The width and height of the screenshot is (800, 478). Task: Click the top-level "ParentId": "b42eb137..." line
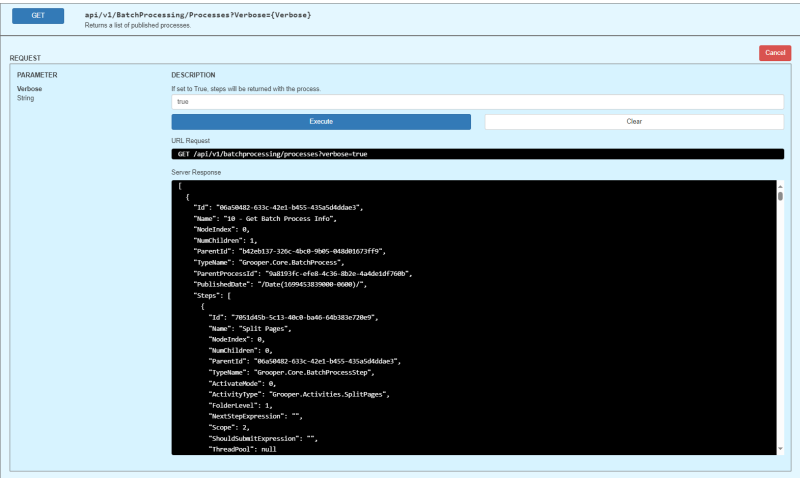[x=290, y=251]
